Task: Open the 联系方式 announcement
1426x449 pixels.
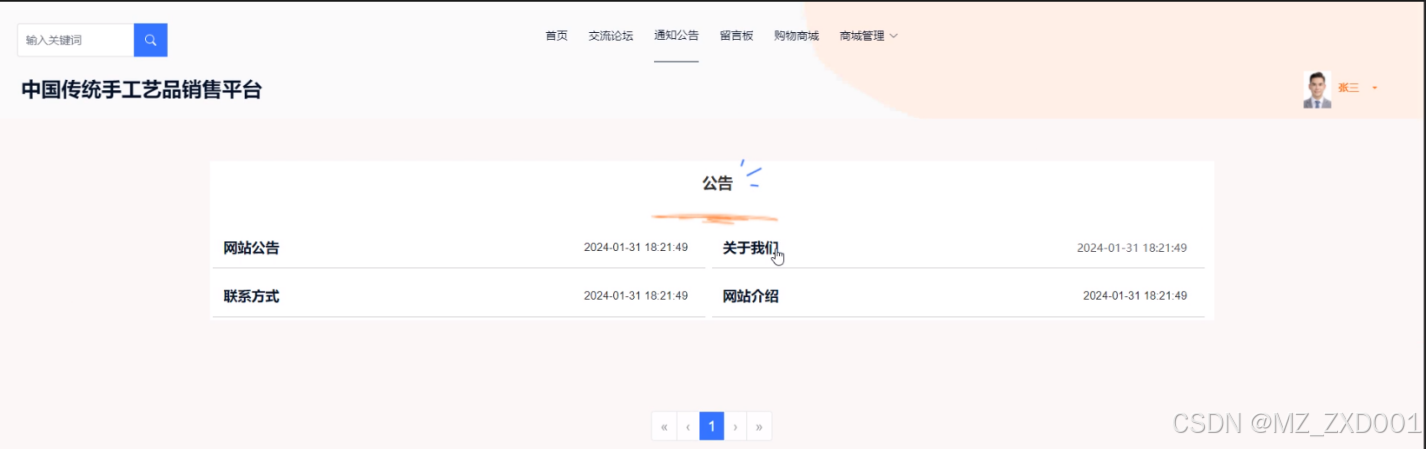Action: pos(251,297)
